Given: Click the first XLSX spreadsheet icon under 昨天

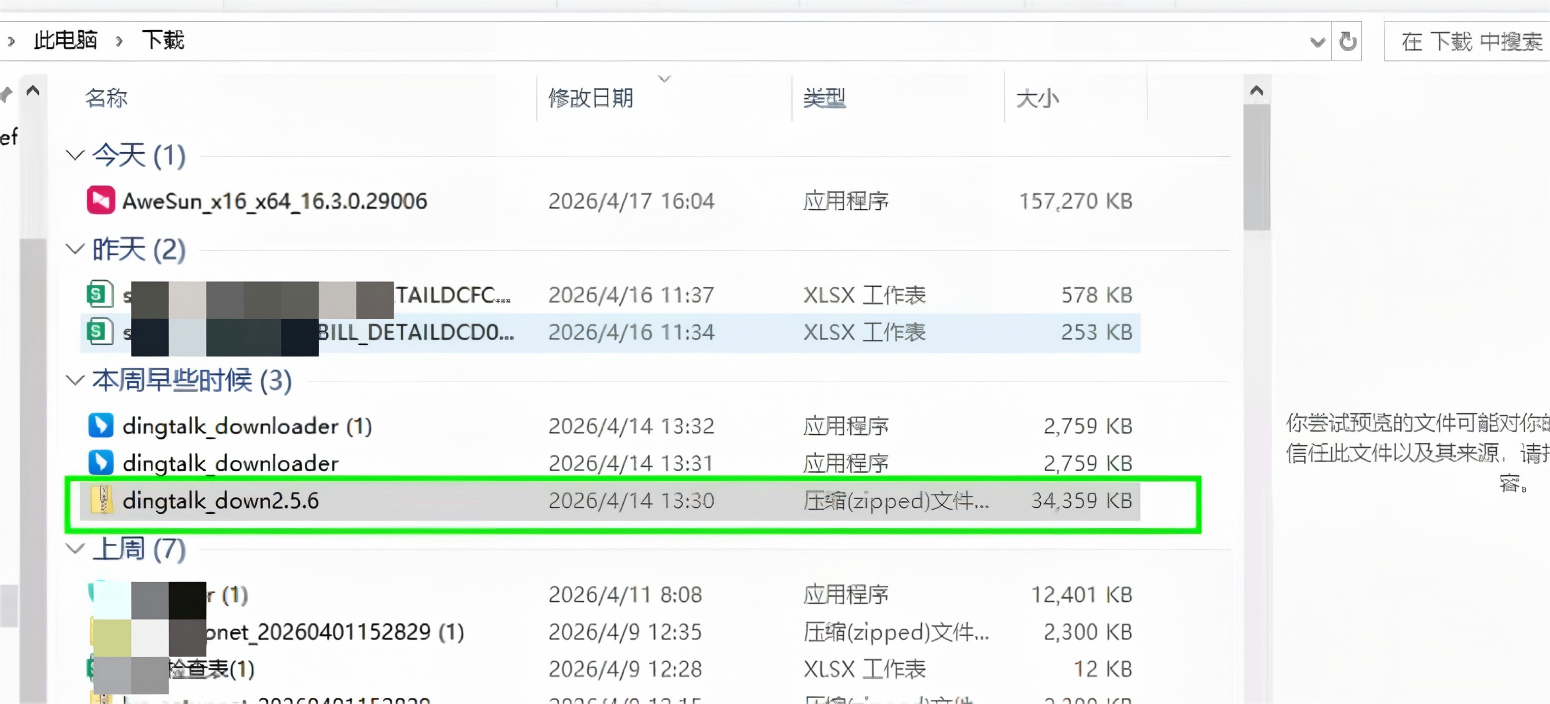Looking at the screenshot, I should click(98, 295).
